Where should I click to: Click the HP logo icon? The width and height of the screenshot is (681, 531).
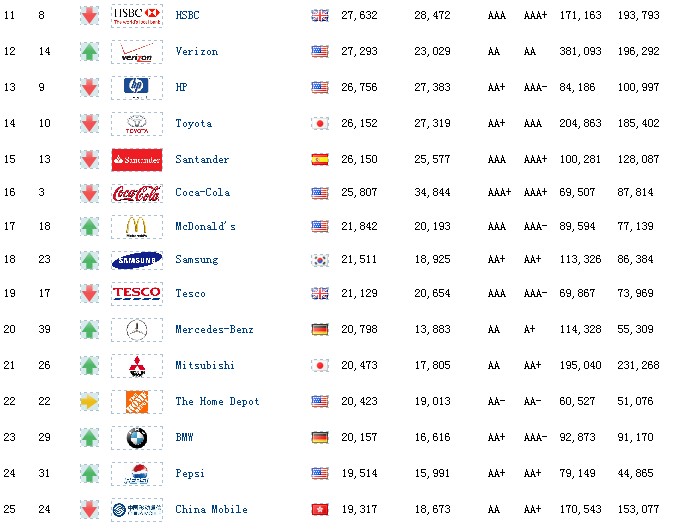click(137, 87)
